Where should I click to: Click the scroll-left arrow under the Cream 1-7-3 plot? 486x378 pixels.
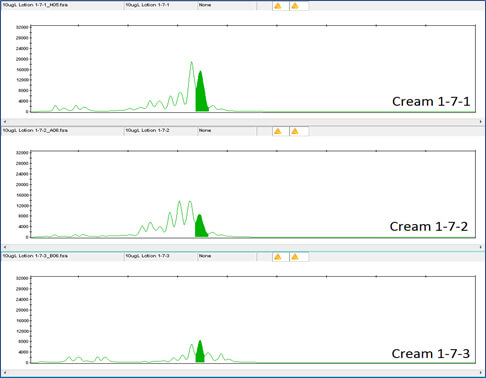5,373
